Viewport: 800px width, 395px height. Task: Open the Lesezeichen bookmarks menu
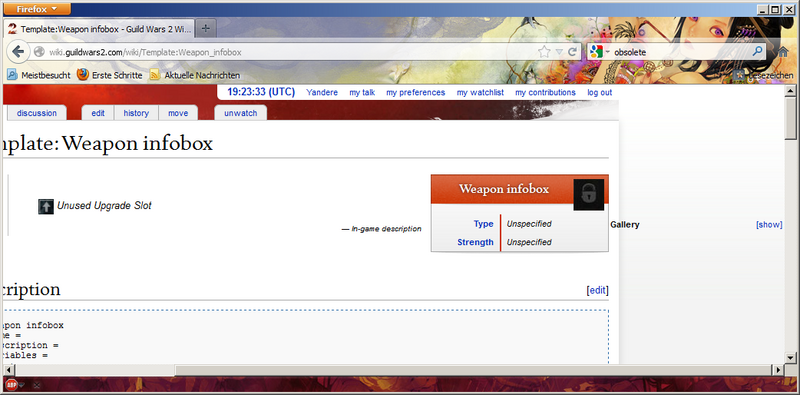pyautogui.click(x=763, y=76)
